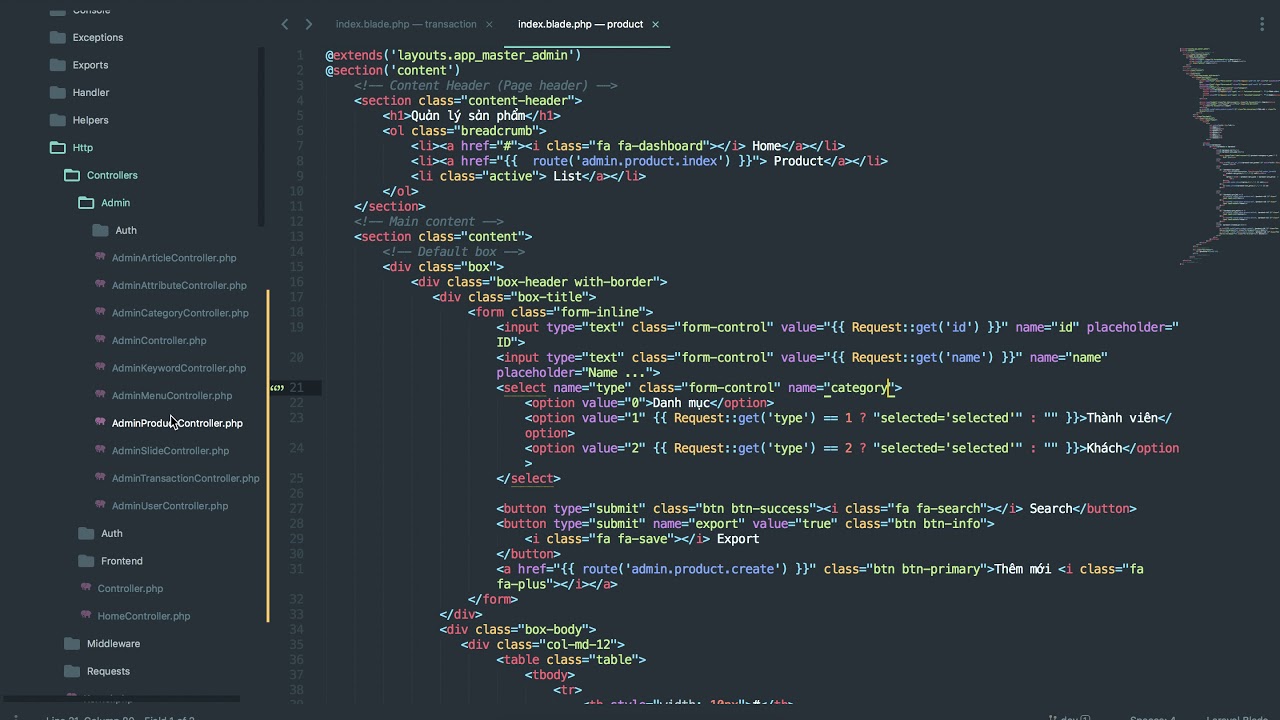Image resolution: width=1280 pixels, height=720 pixels.
Task: Expand the Frontend folder
Action: click(122, 560)
